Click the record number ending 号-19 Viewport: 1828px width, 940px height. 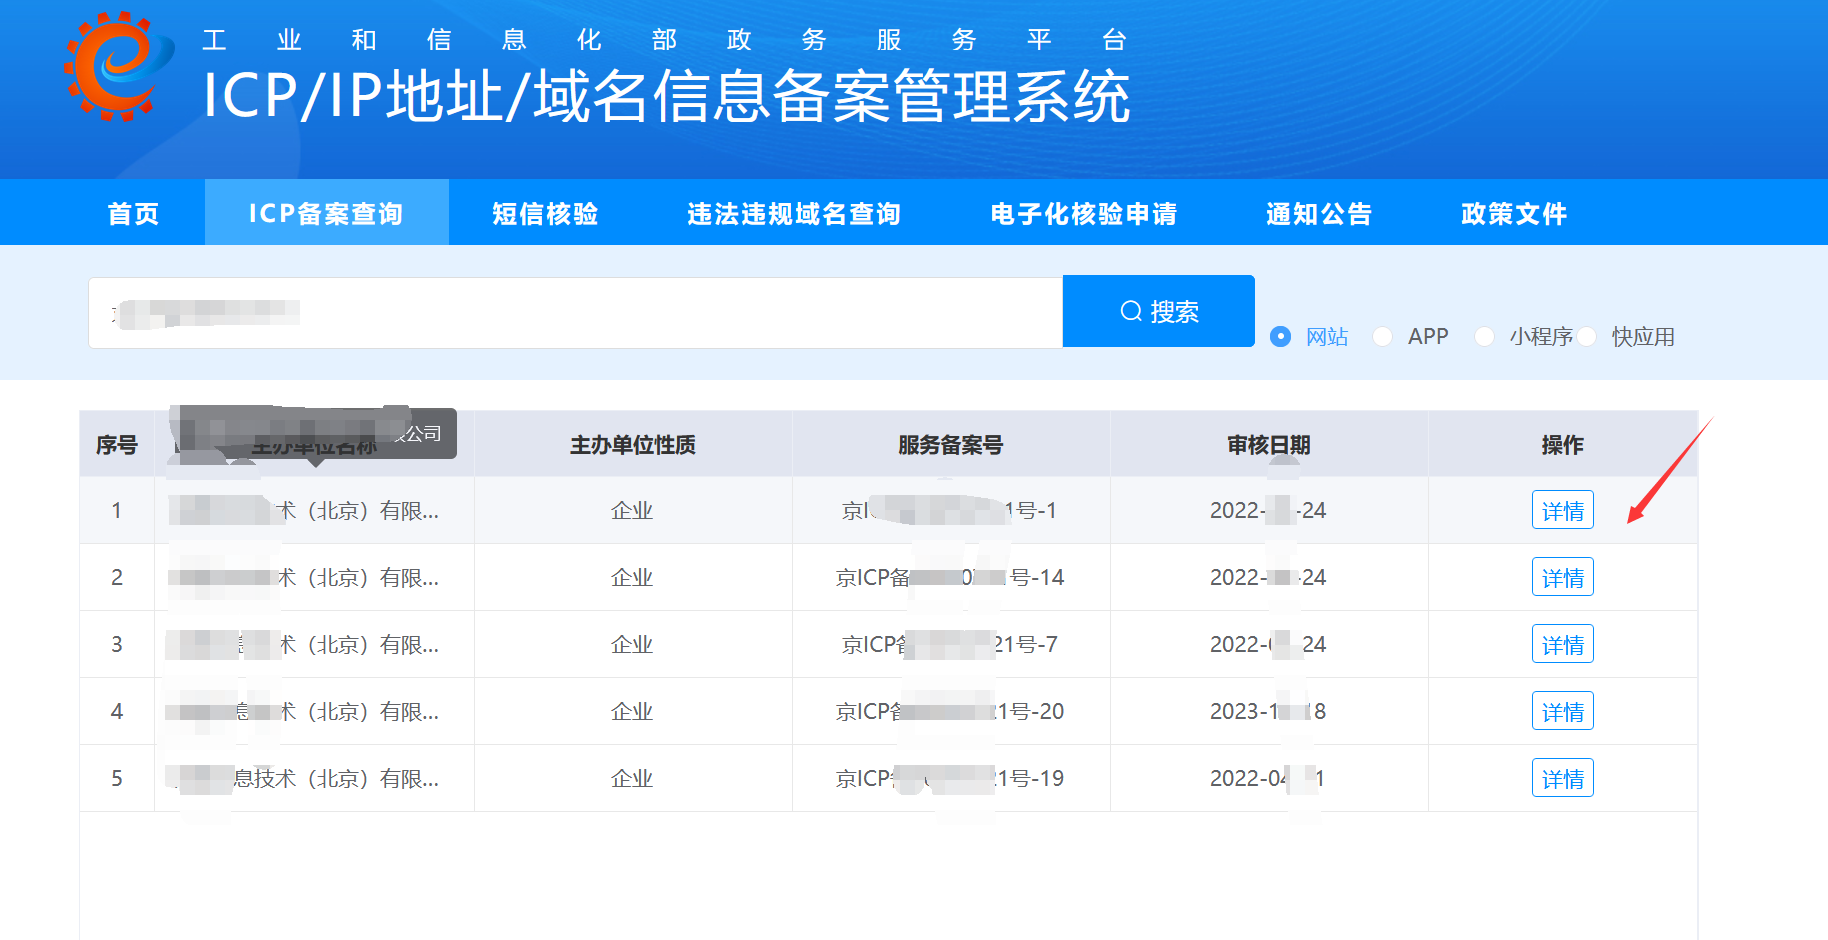tap(950, 779)
